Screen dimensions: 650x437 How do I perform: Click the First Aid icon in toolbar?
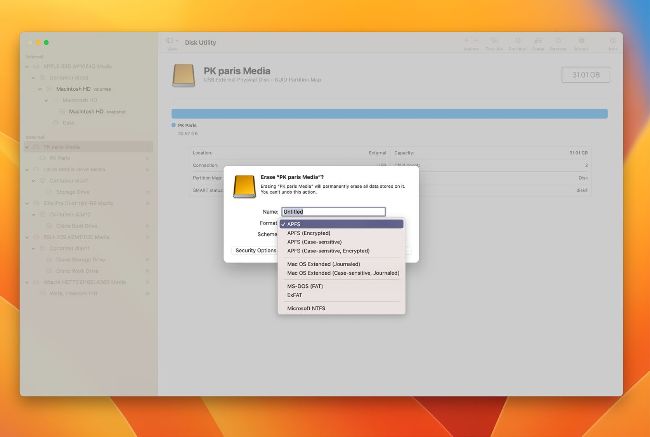tap(494, 43)
